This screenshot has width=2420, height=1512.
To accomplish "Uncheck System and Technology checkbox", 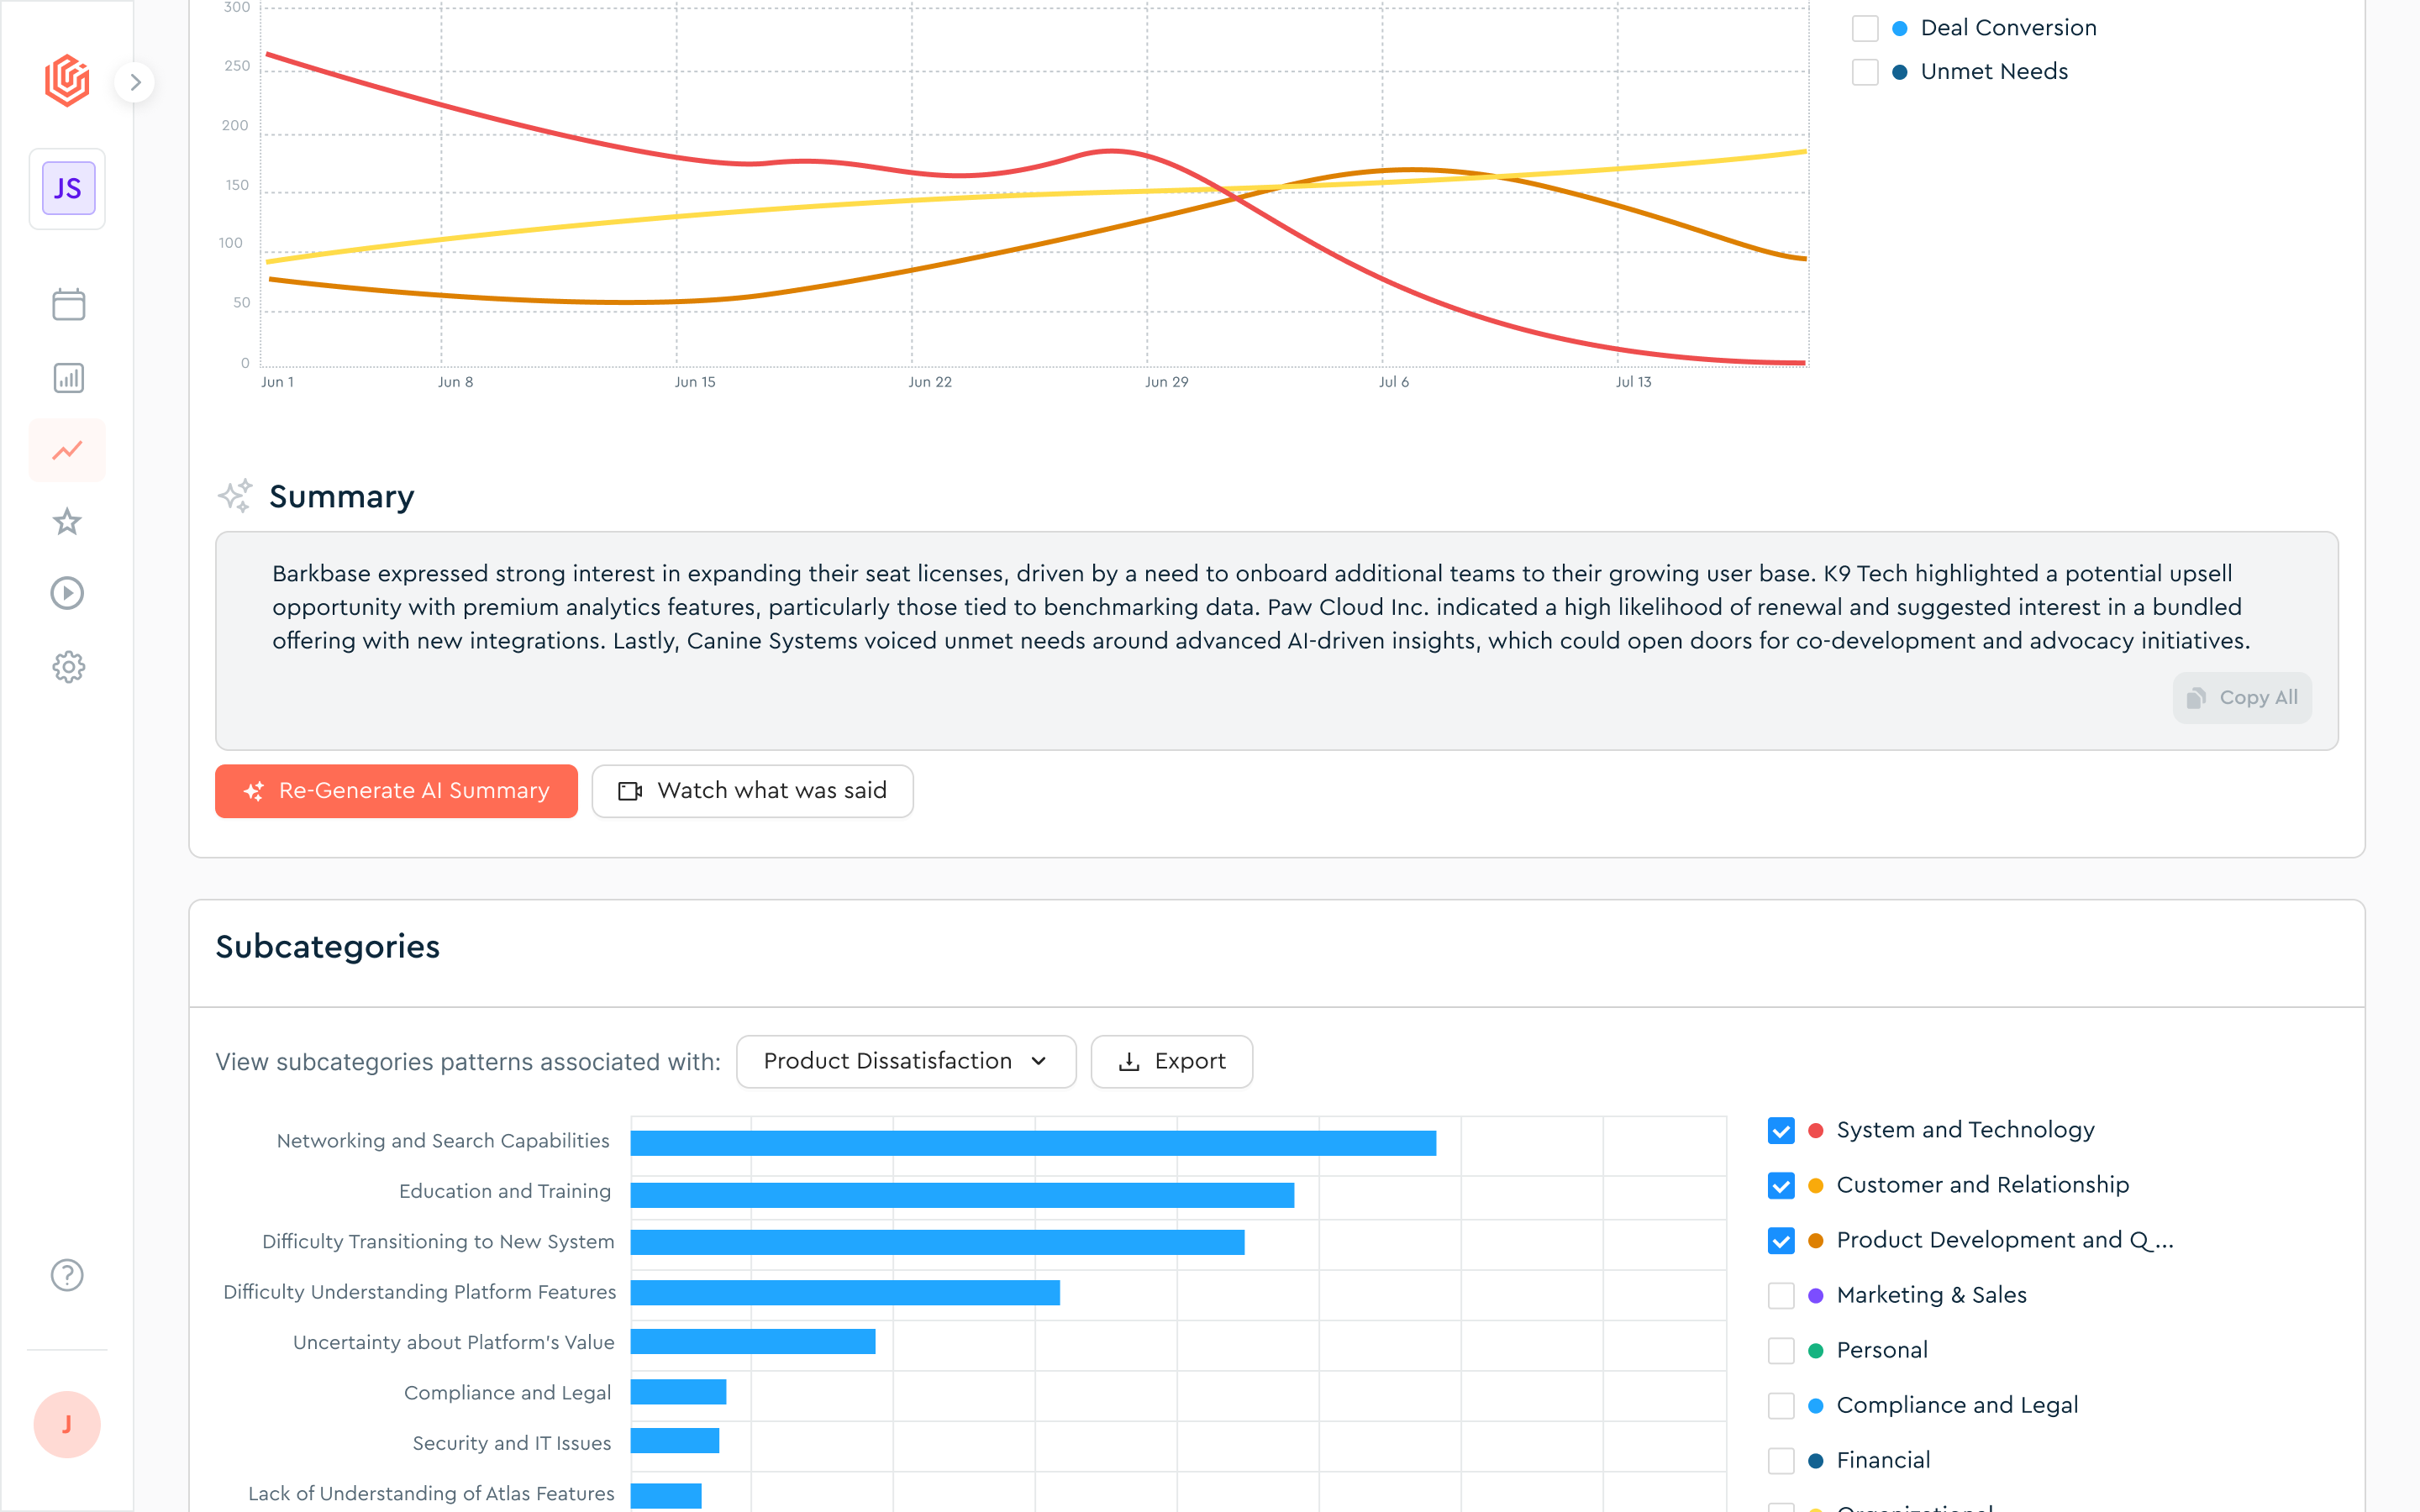I will pyautogui.click(x=1781, y=1131).
